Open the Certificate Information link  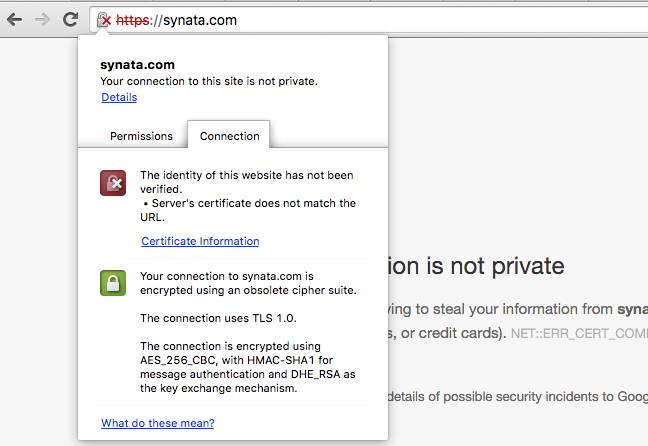tap(200, 241)
